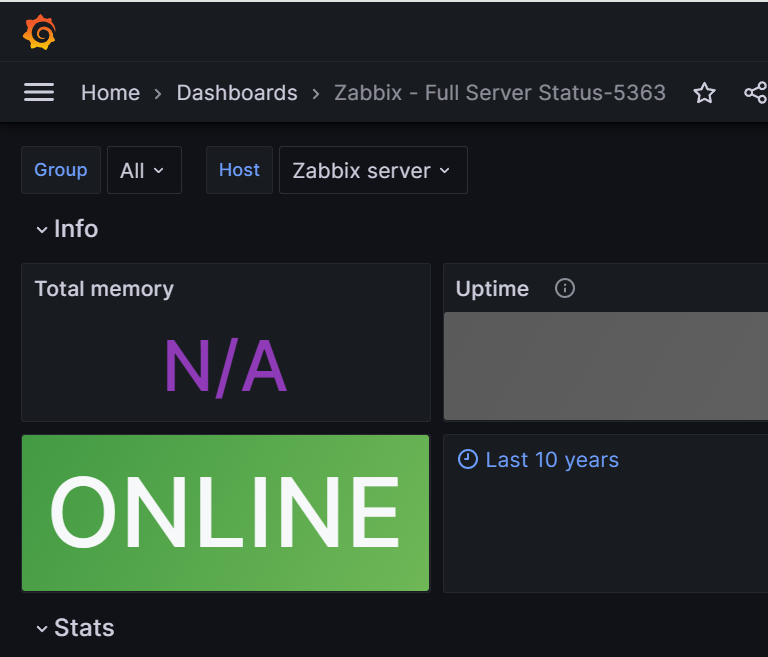Viewport: 768px width, 657px height.
Task: Open the Dashboards breadcrumb link
Action: [x=237, y=93]
